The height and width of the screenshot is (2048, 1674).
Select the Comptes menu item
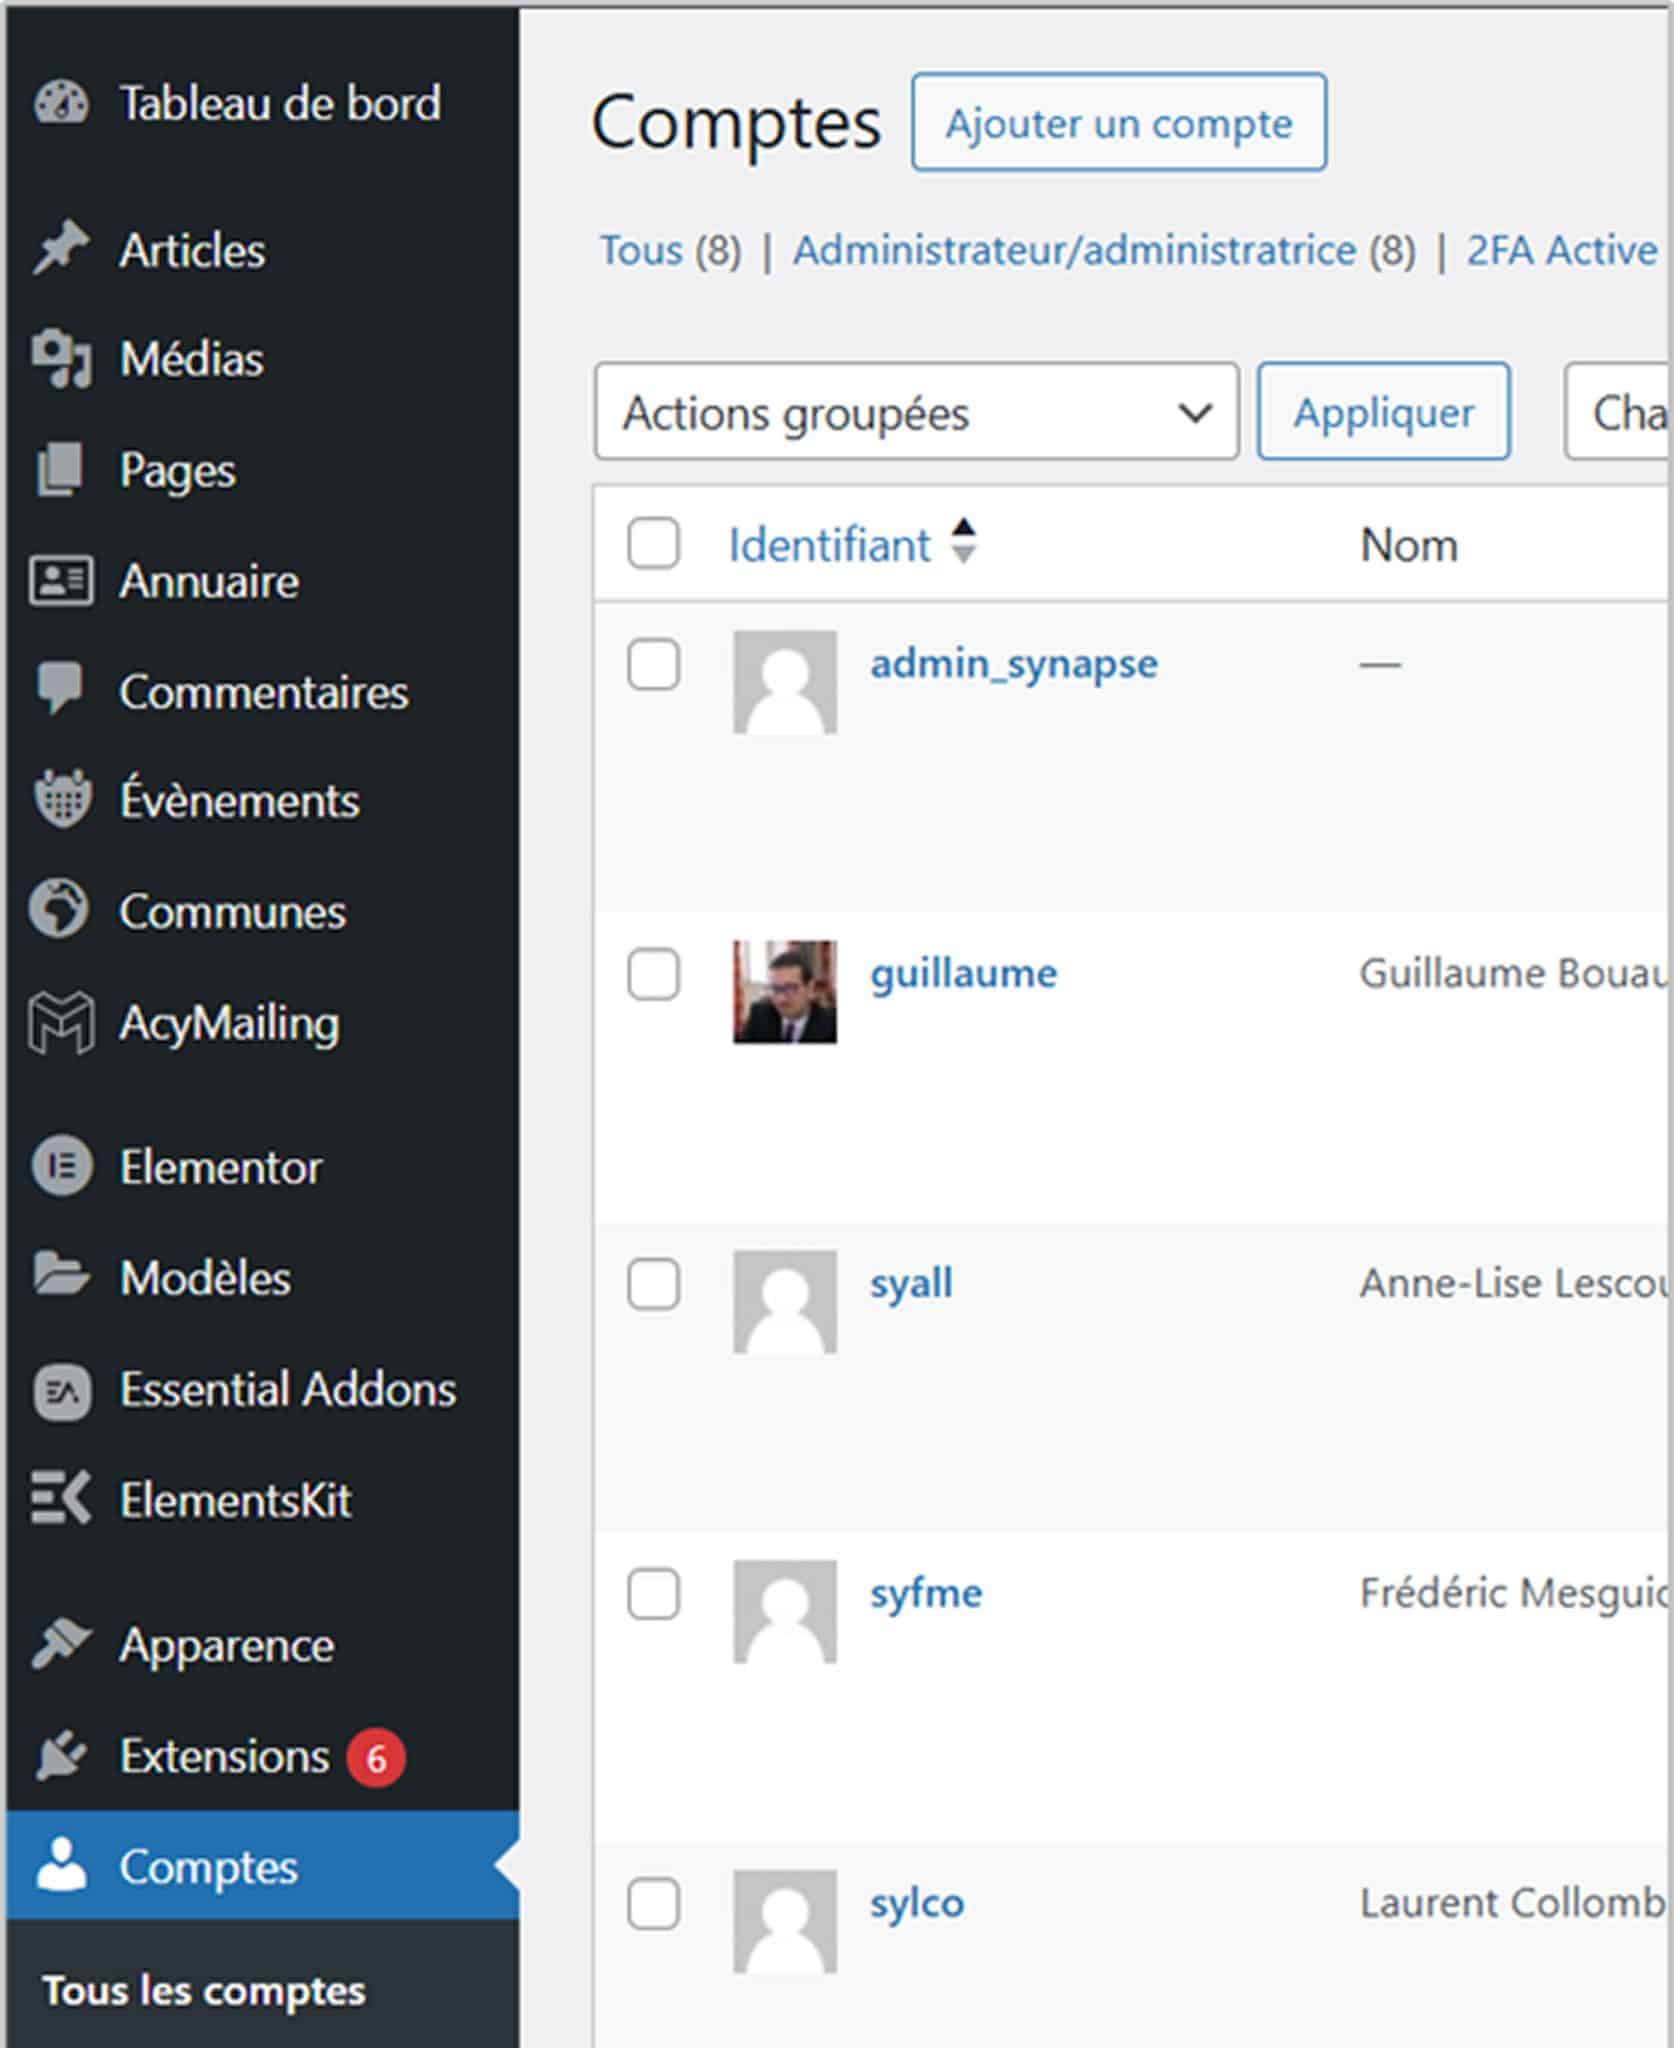click(262, 1866)
